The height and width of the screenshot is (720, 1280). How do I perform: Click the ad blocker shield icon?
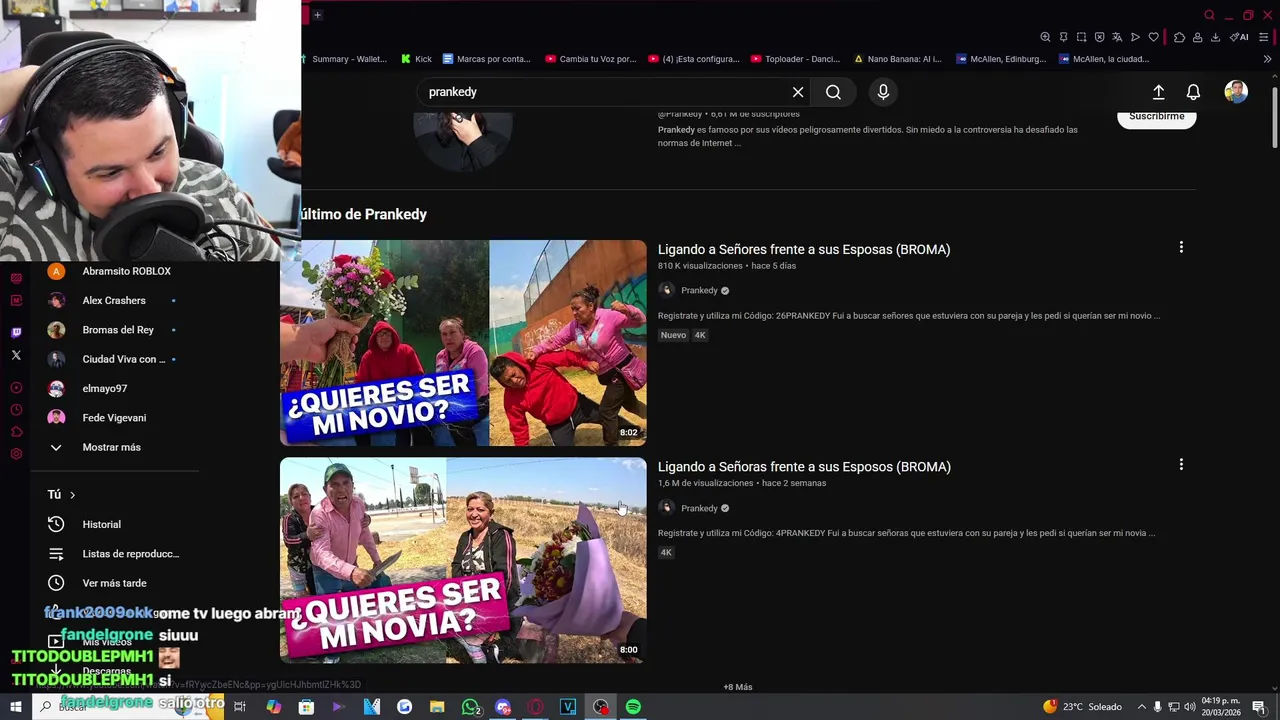tap(1099, 37)
